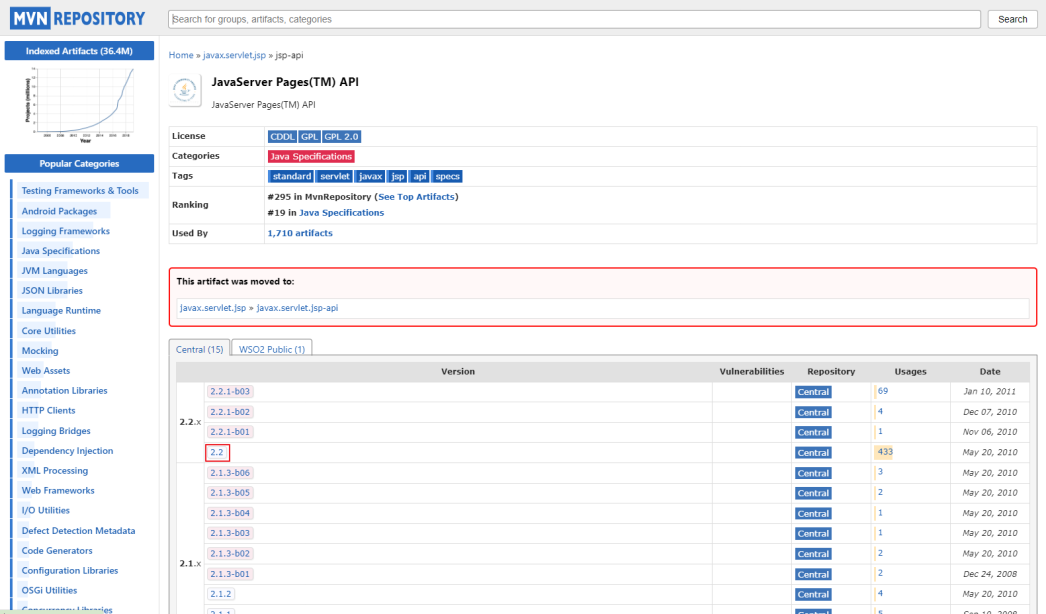The width and height of the screenshot is (1046, 614).
Task: Open version 2.1.3-b05
Action: pos(229,493)
